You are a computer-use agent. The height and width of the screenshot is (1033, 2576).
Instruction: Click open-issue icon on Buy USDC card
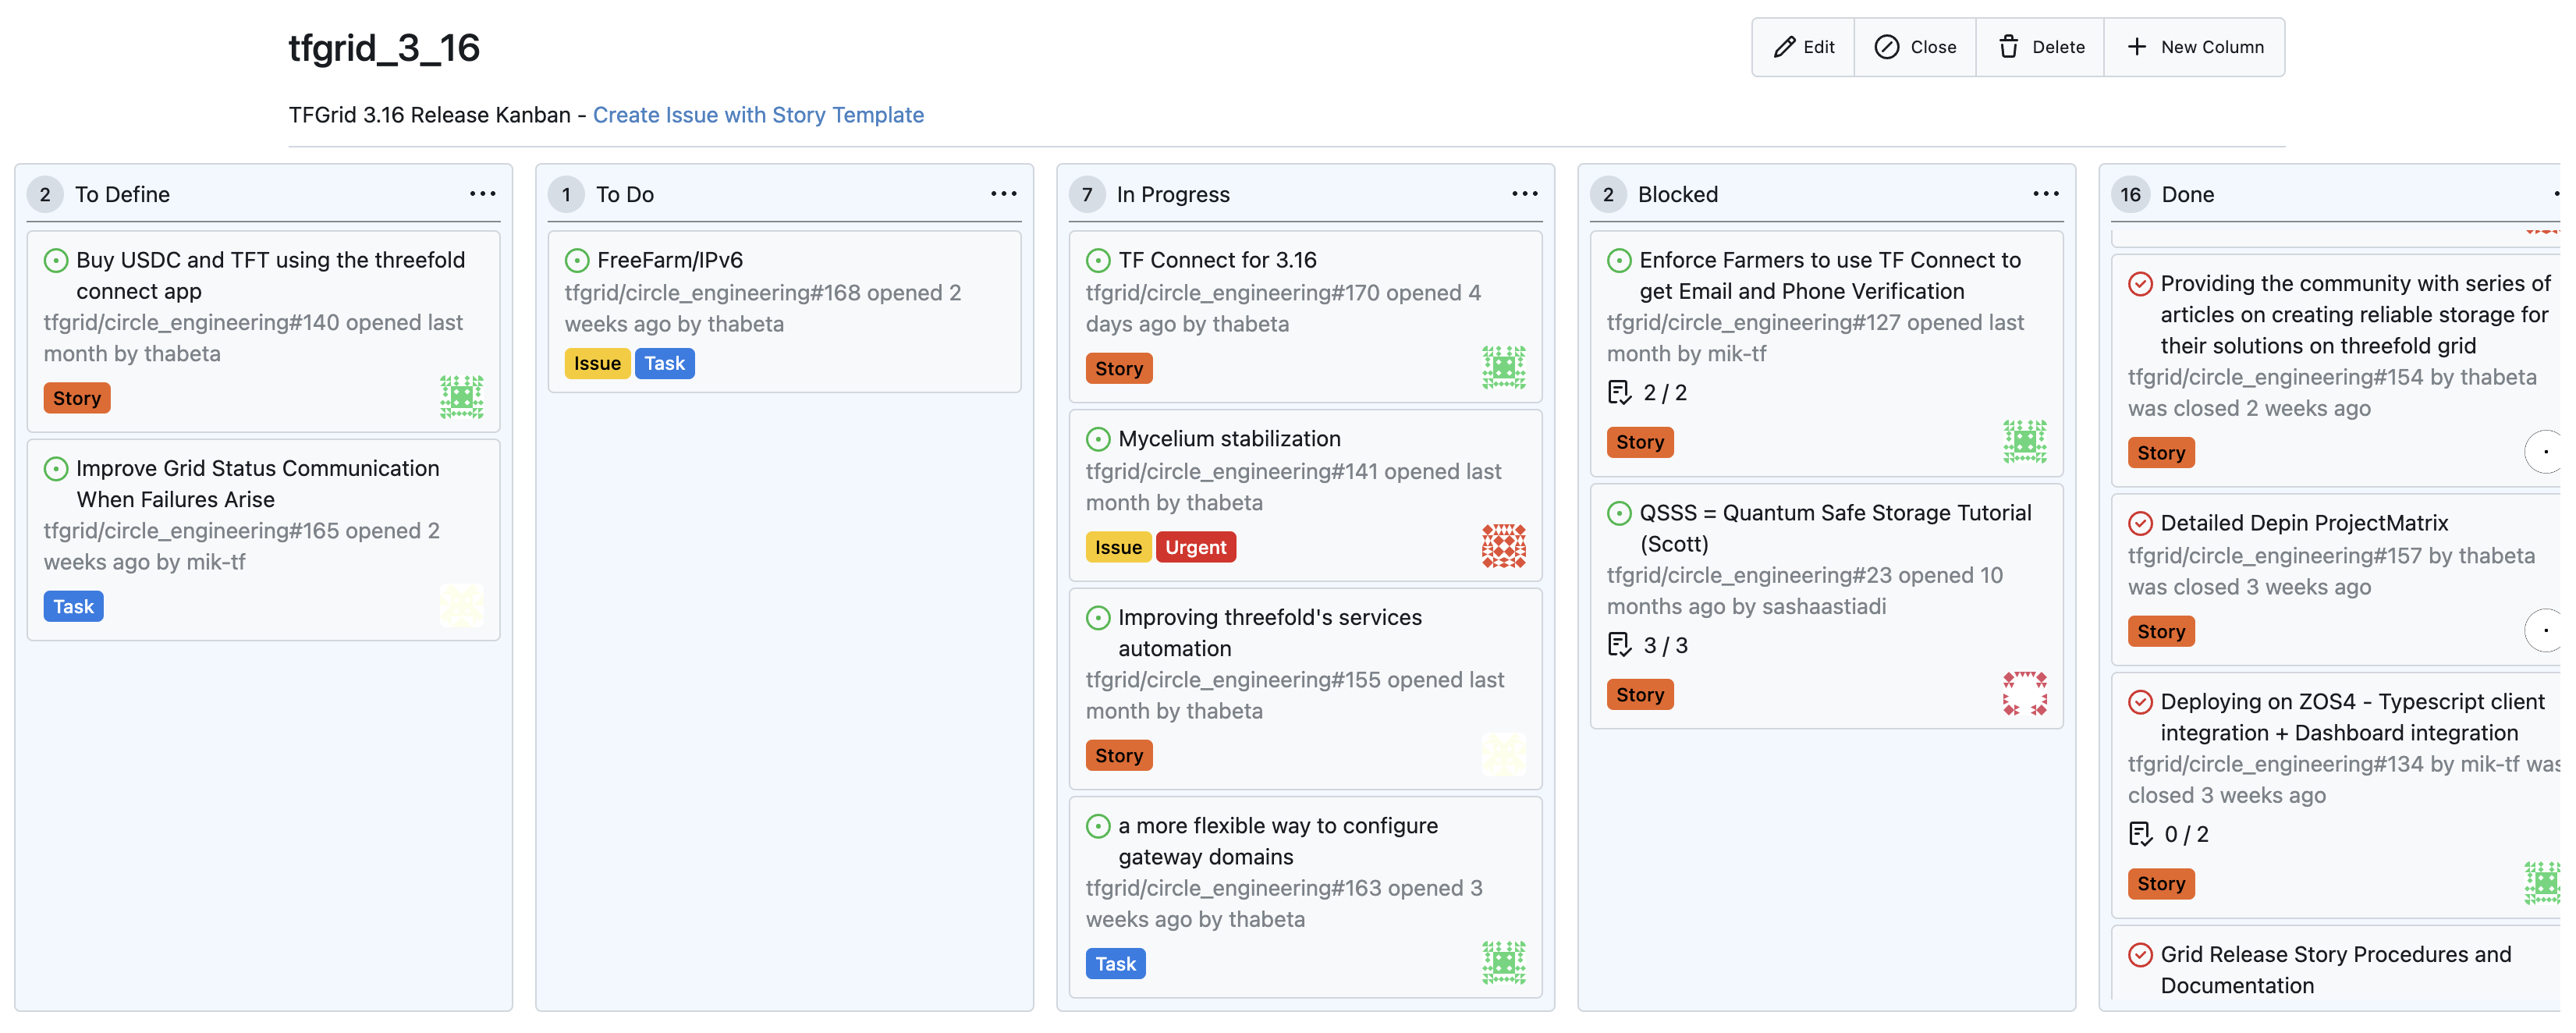pos(56,261)
